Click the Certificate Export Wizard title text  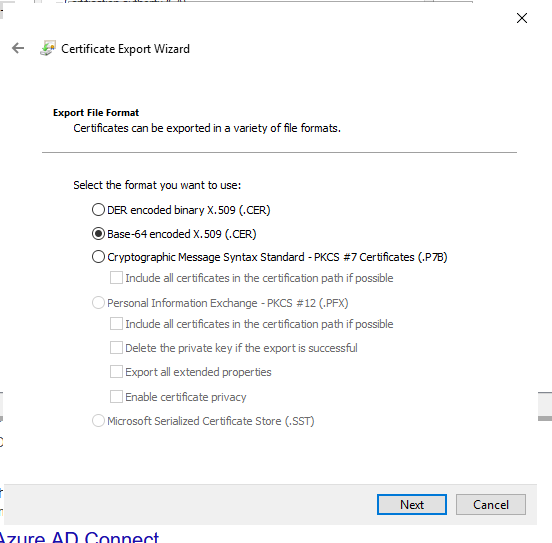click(125, 49)
